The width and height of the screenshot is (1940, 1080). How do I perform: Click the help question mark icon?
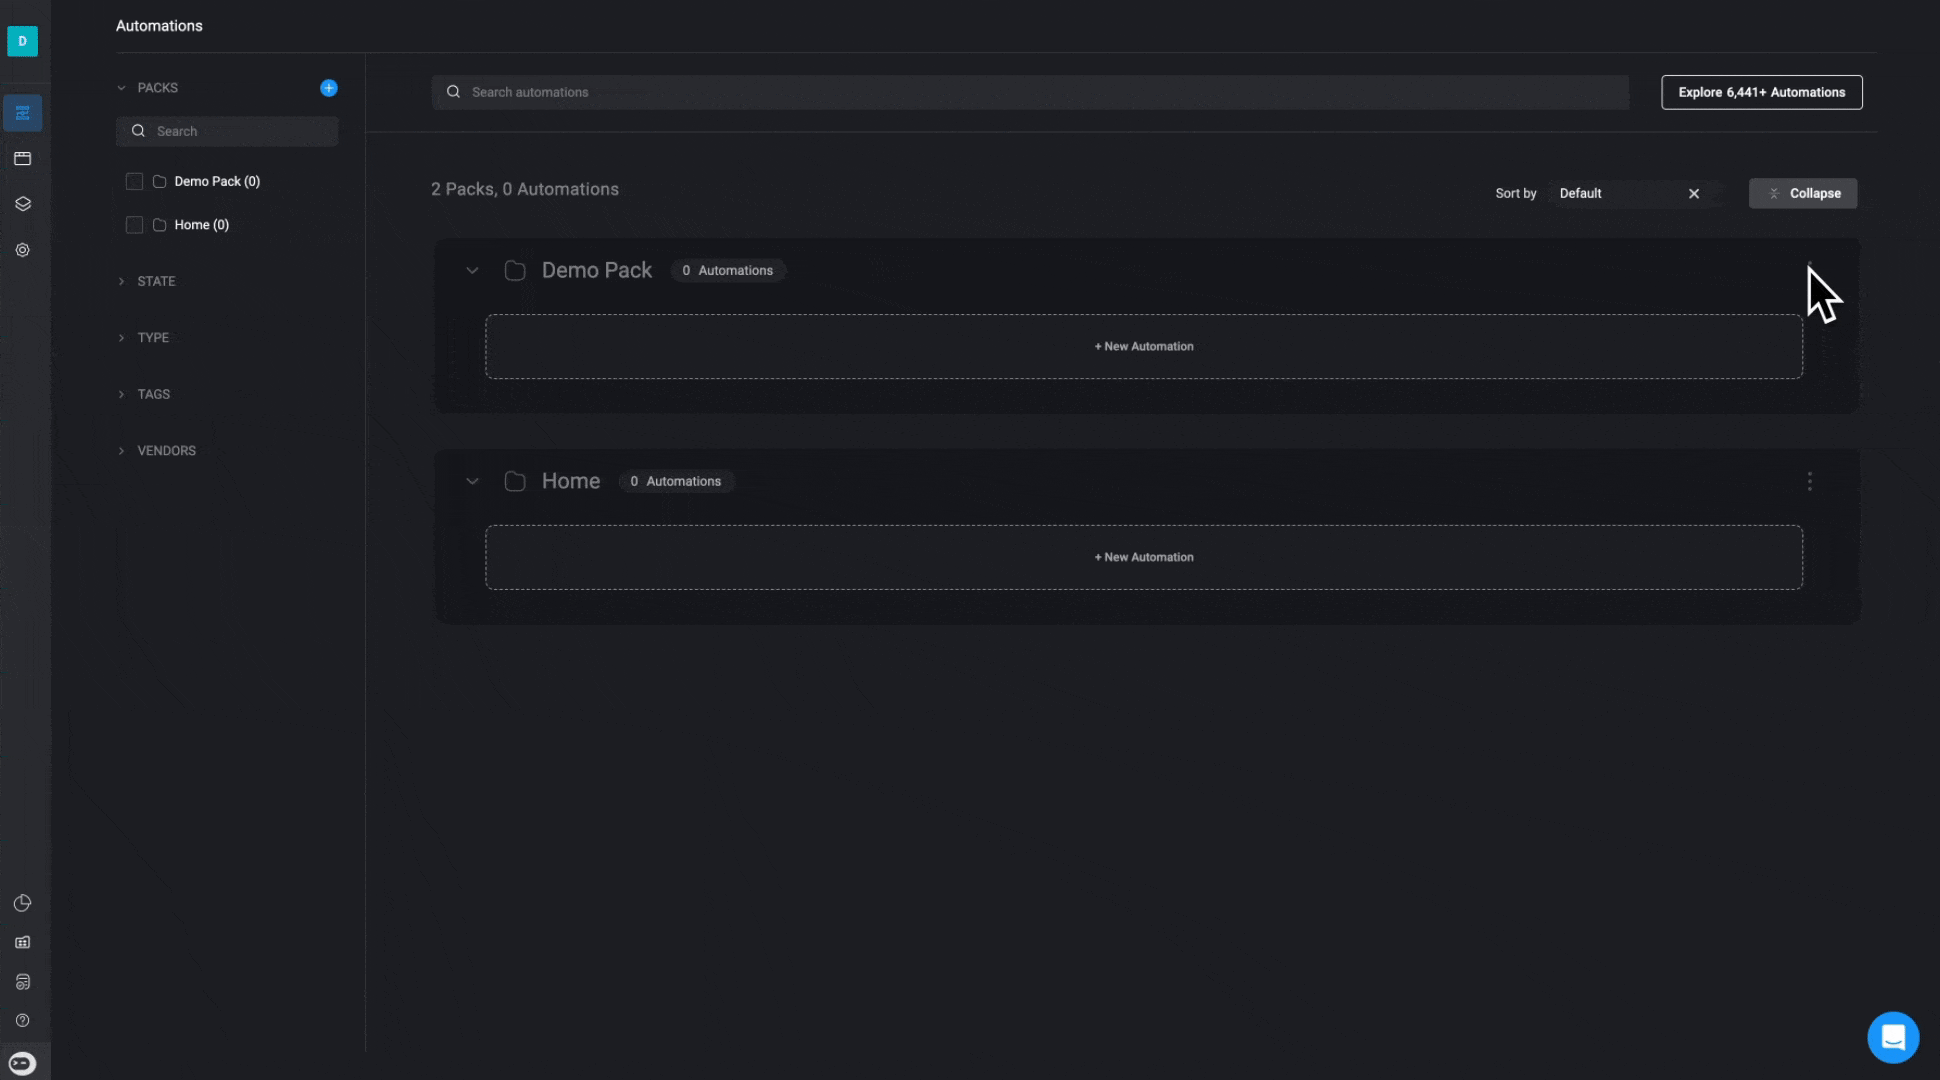pos(23,1020)
